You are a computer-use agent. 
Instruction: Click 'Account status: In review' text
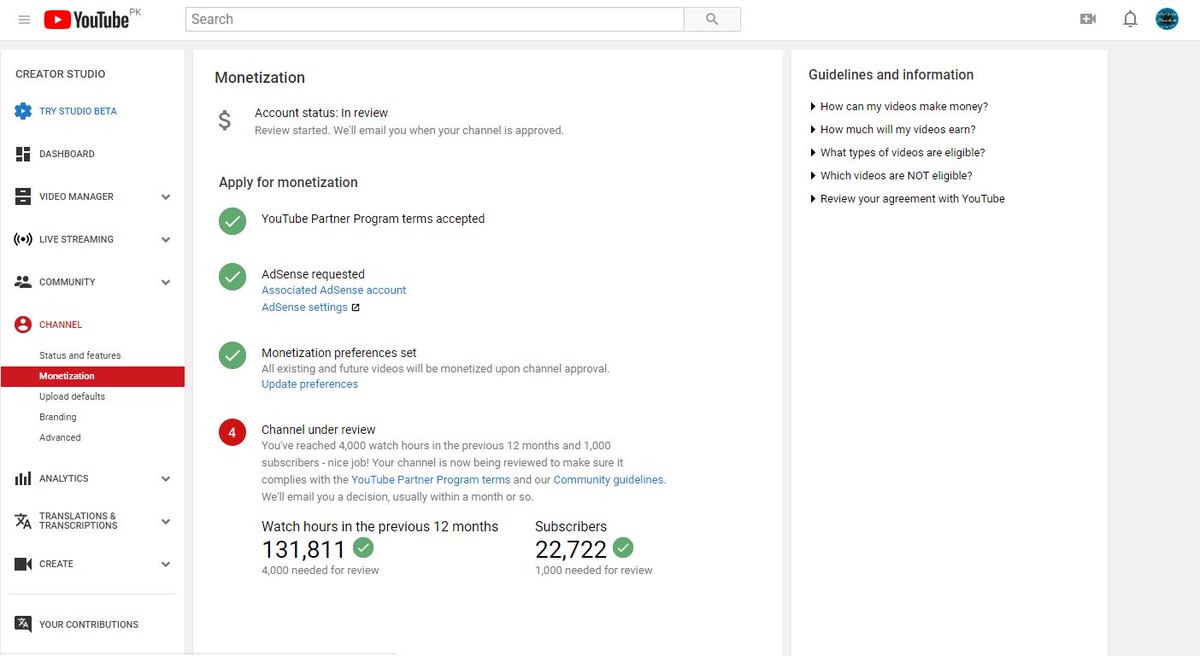click(321, 113)
